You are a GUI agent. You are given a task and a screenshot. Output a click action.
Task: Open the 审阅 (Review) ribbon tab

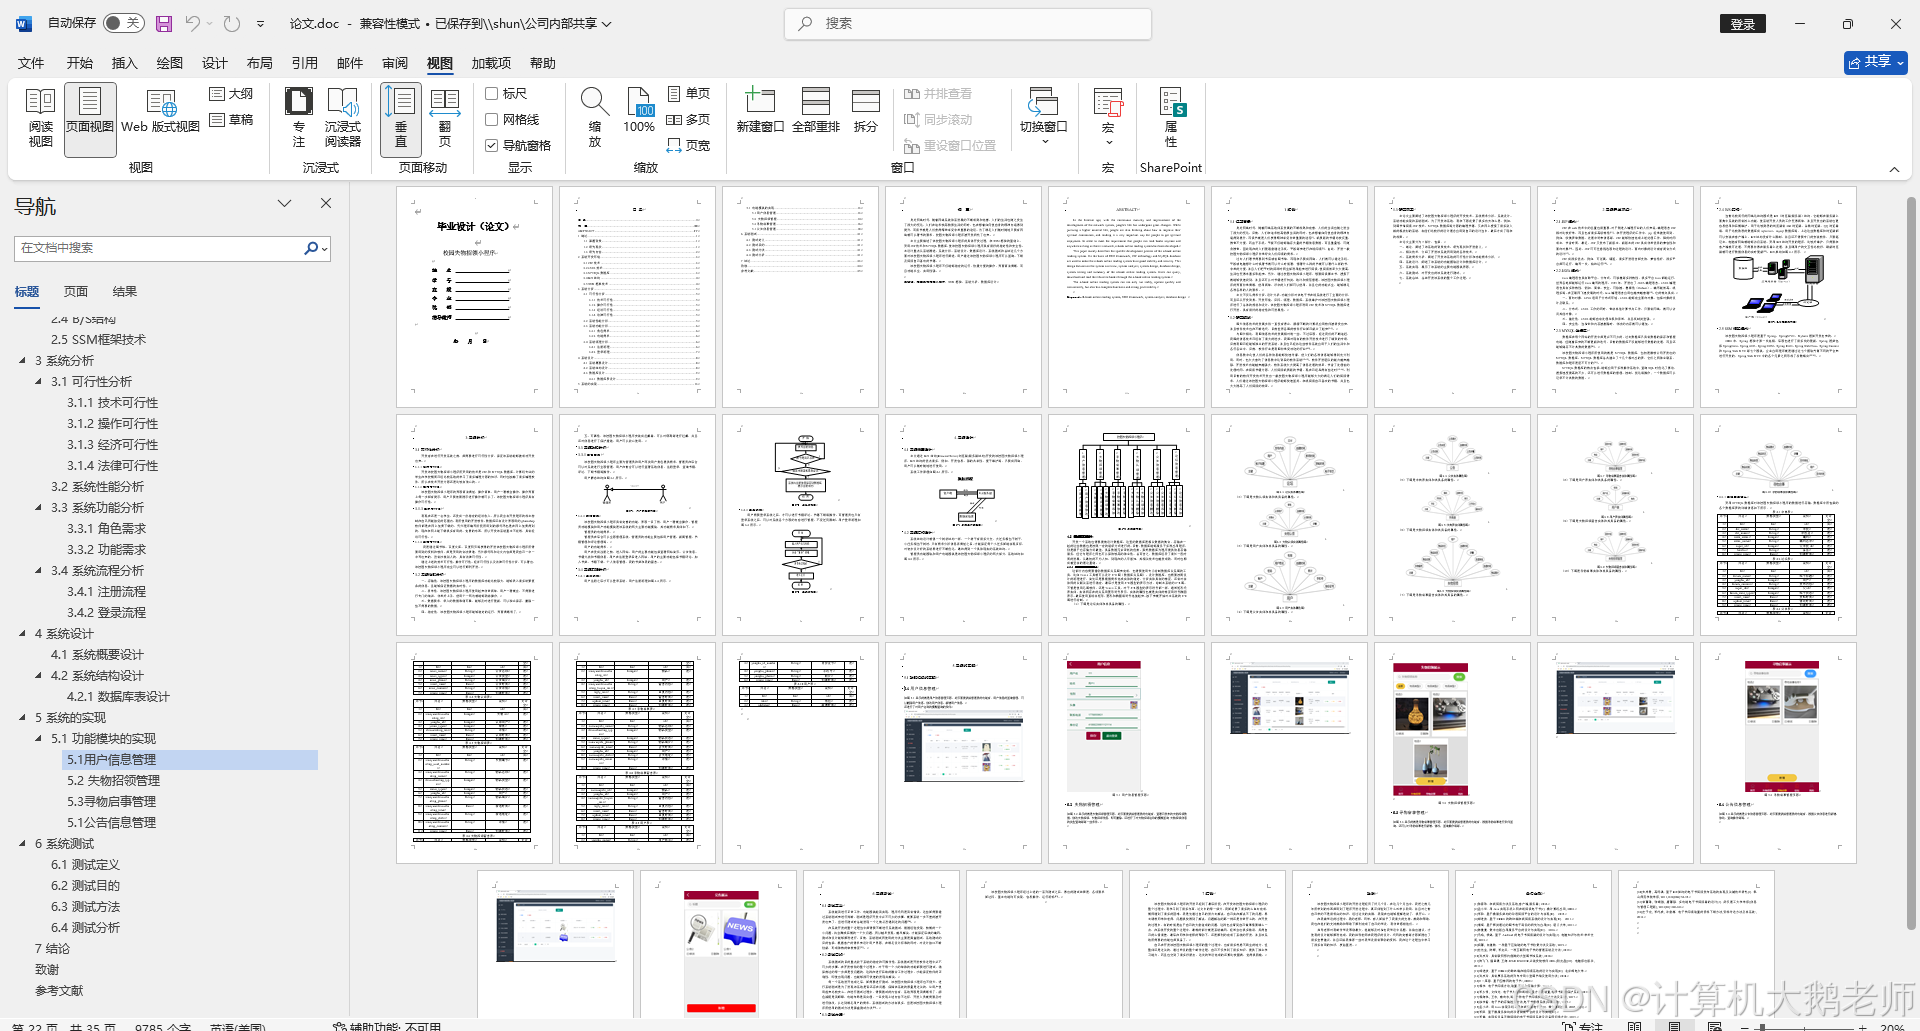coord(395,63)
